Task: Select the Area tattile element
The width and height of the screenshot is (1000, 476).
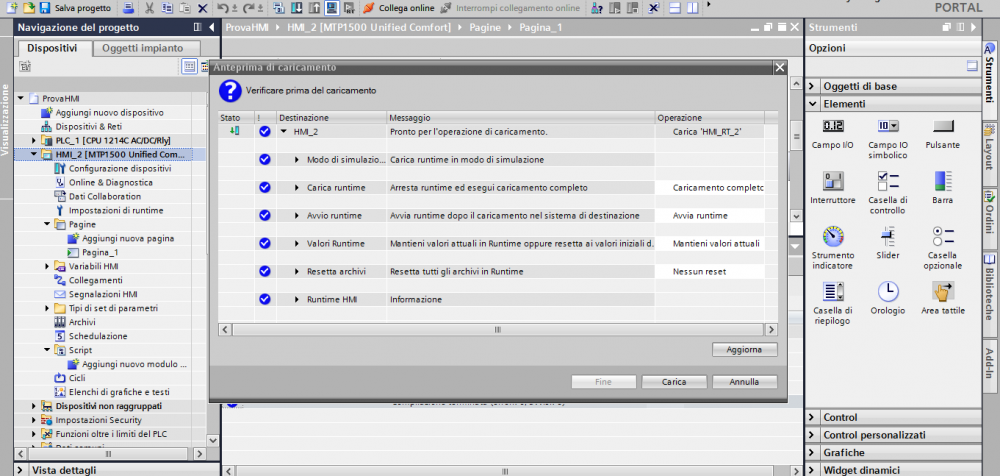Action: [943, 299]
